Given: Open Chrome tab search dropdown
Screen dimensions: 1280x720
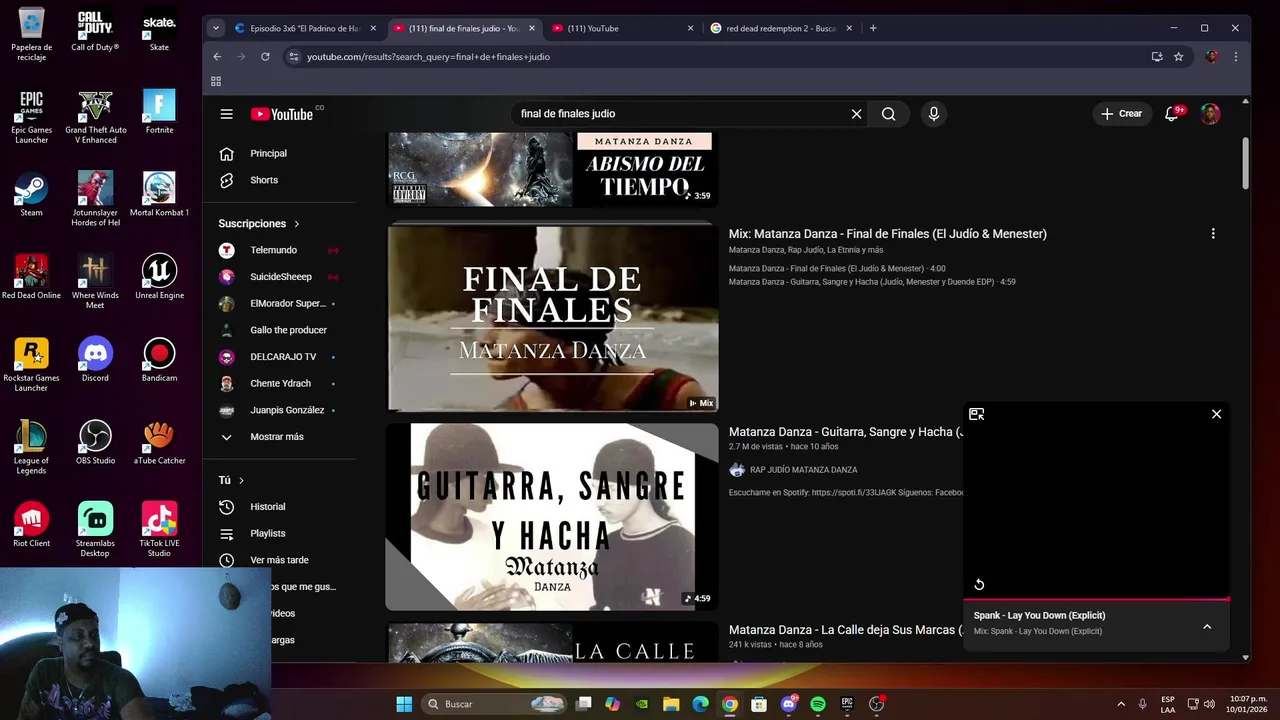Looking at the screenshot, I should point(215,28).
